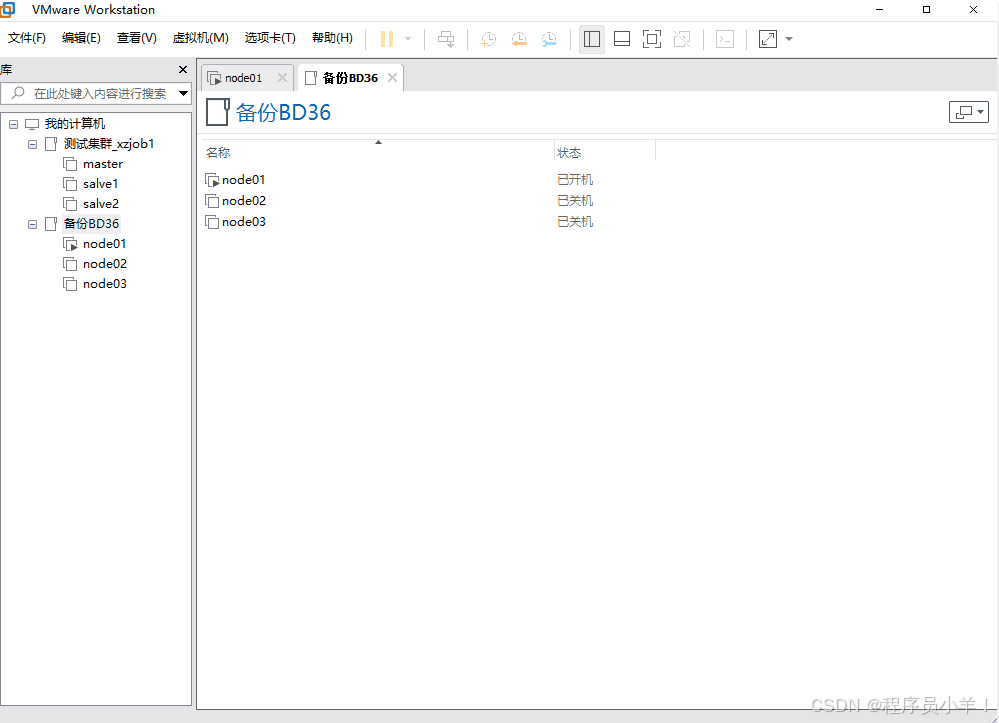Click 已关机 status of node03
This screenshot has height=723, width=999.
point(575,222)
